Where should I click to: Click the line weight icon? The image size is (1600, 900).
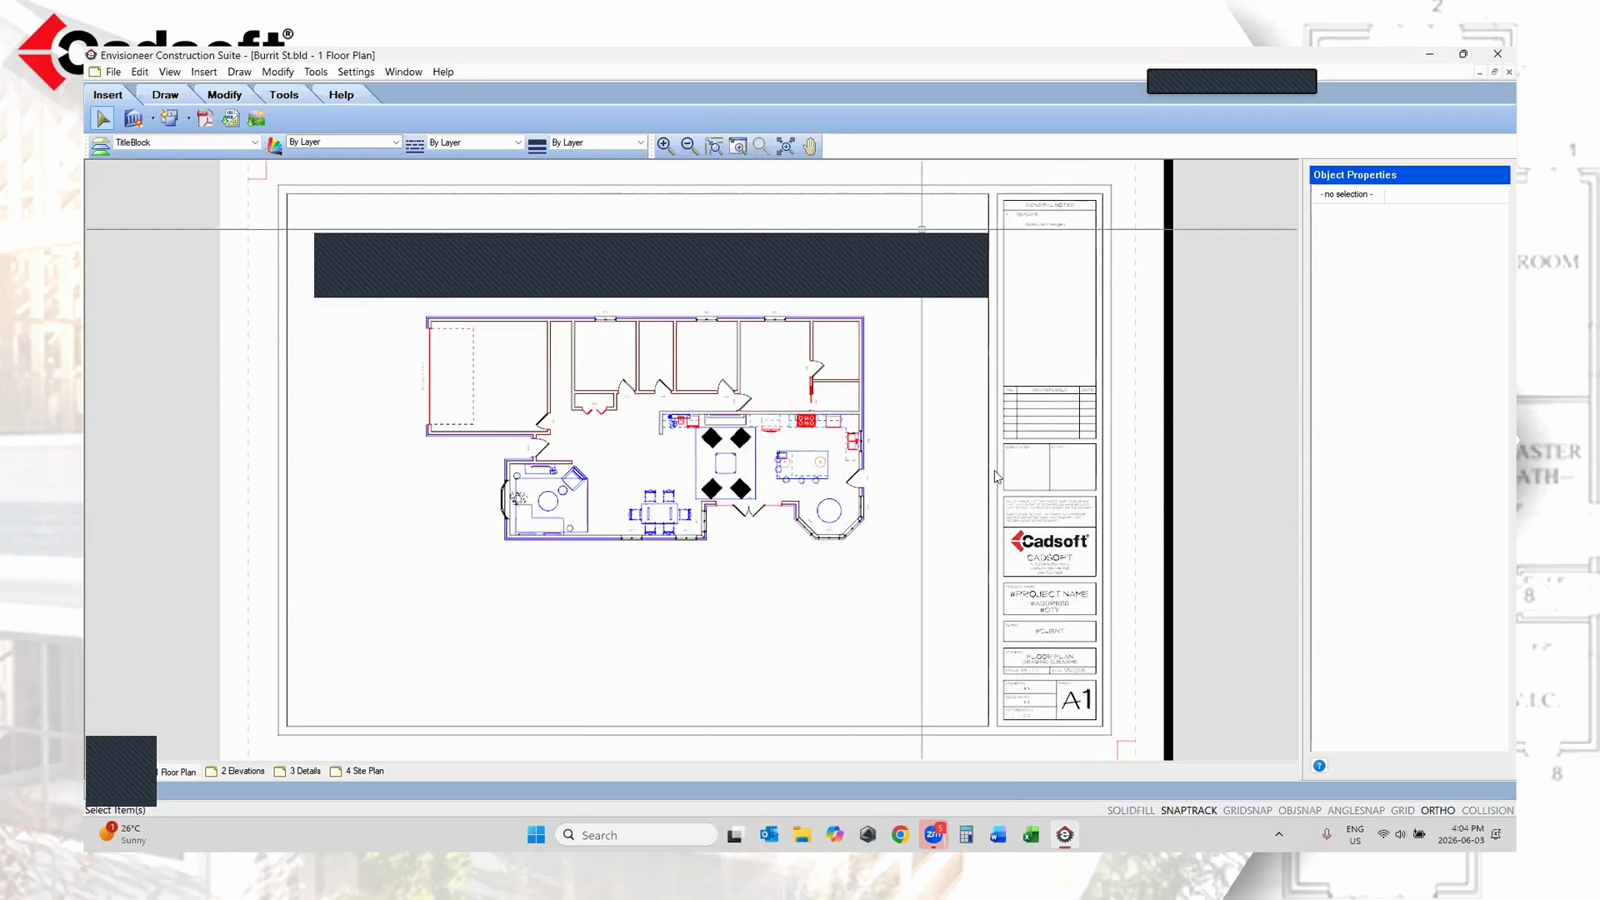point(537,146)
